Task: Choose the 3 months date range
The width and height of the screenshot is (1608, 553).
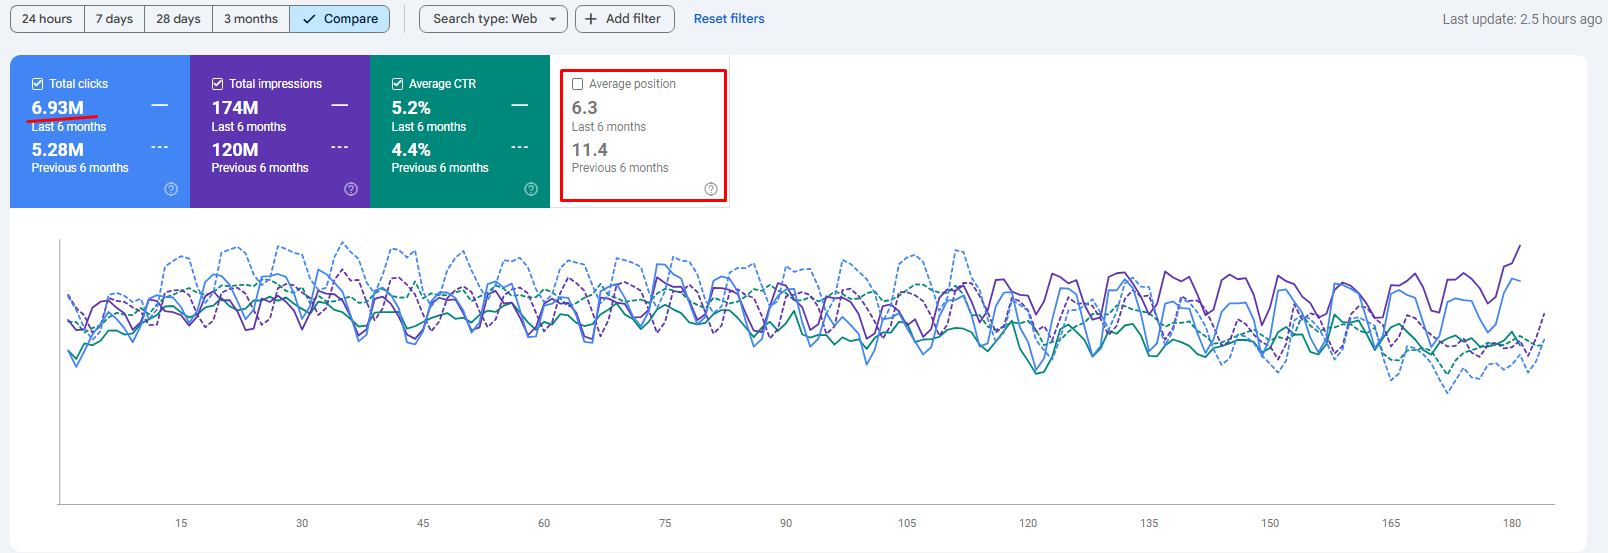Action: click(x=251, y=19)
